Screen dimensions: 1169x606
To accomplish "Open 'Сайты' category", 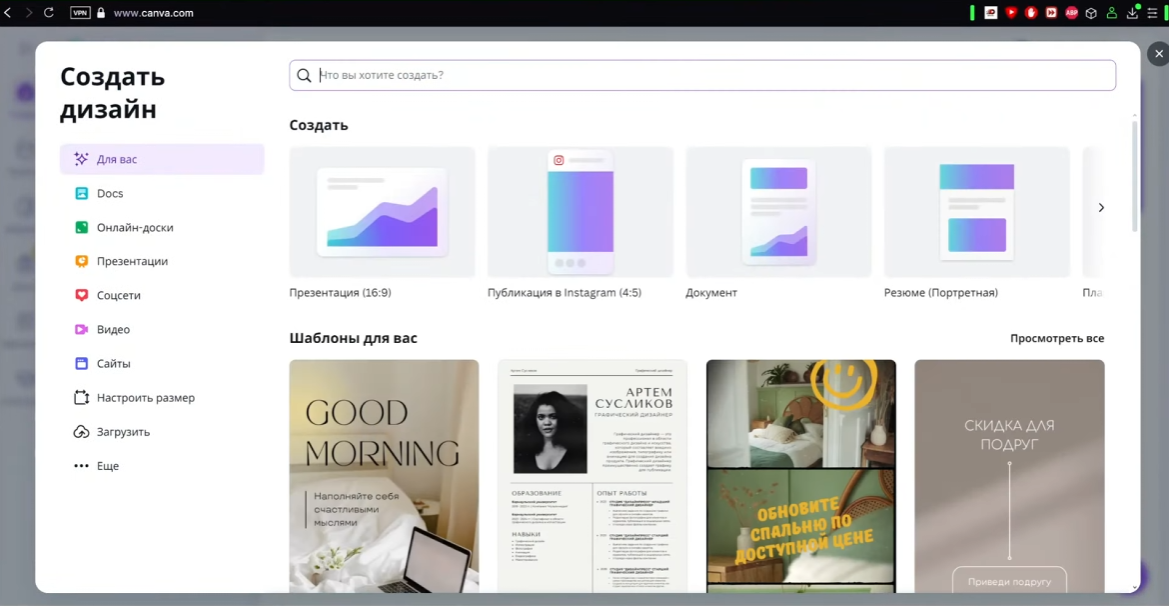I will [x=162, y=364].
